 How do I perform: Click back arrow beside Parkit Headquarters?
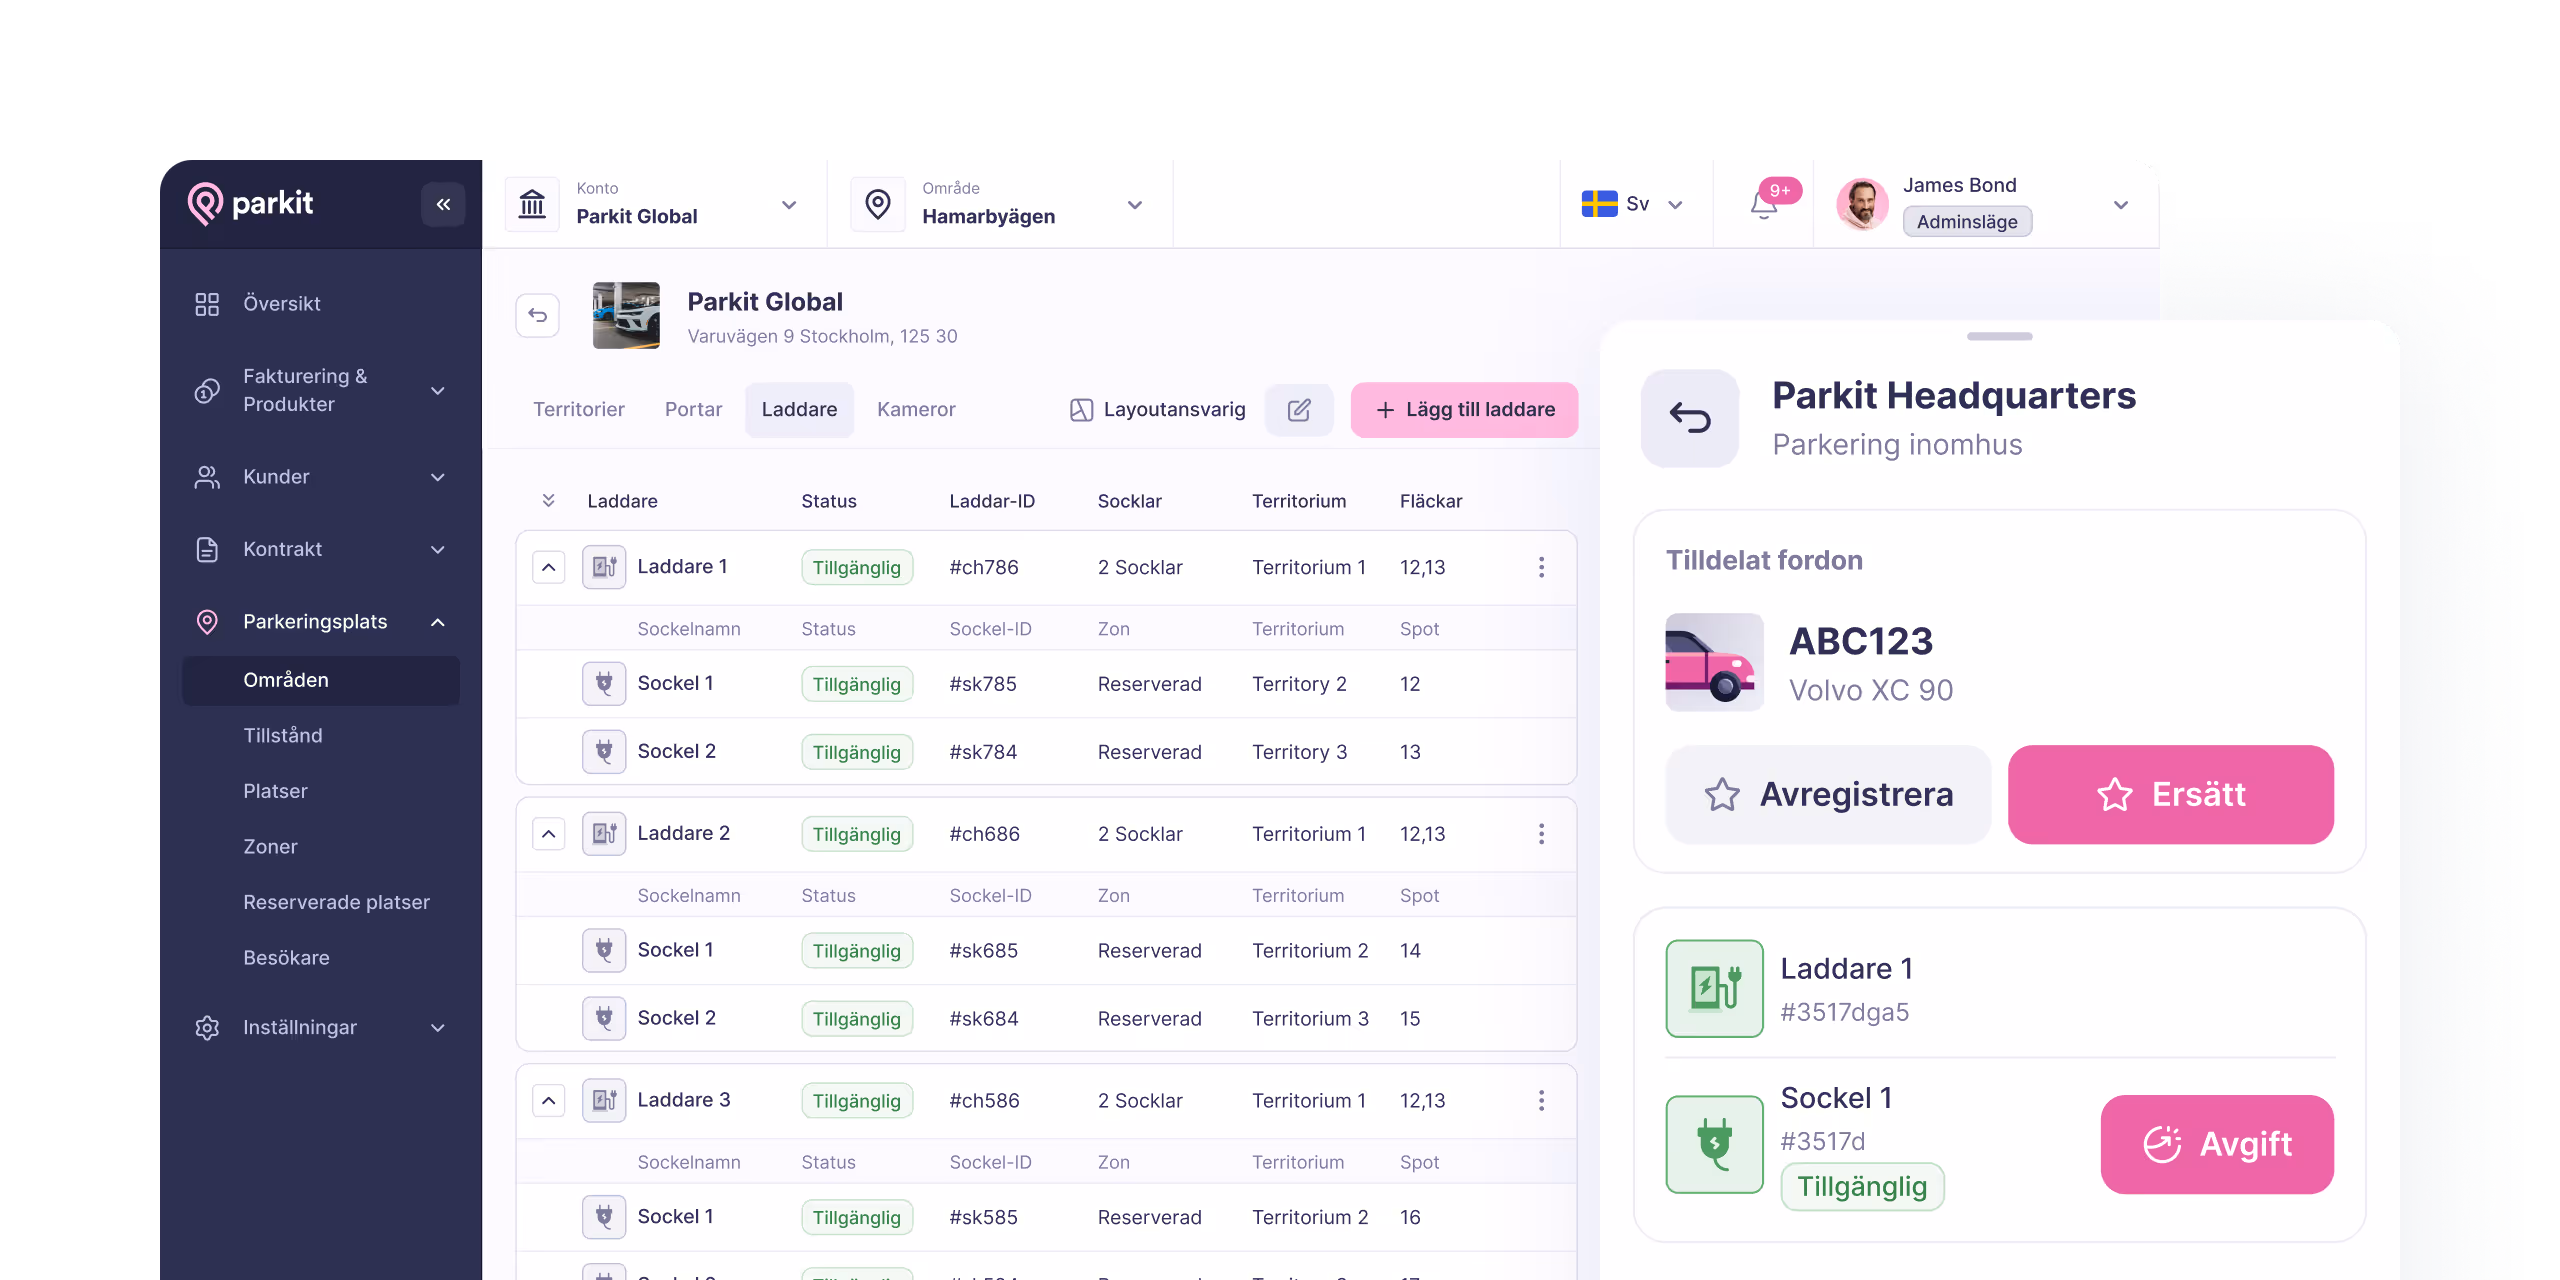(1690, 418)
